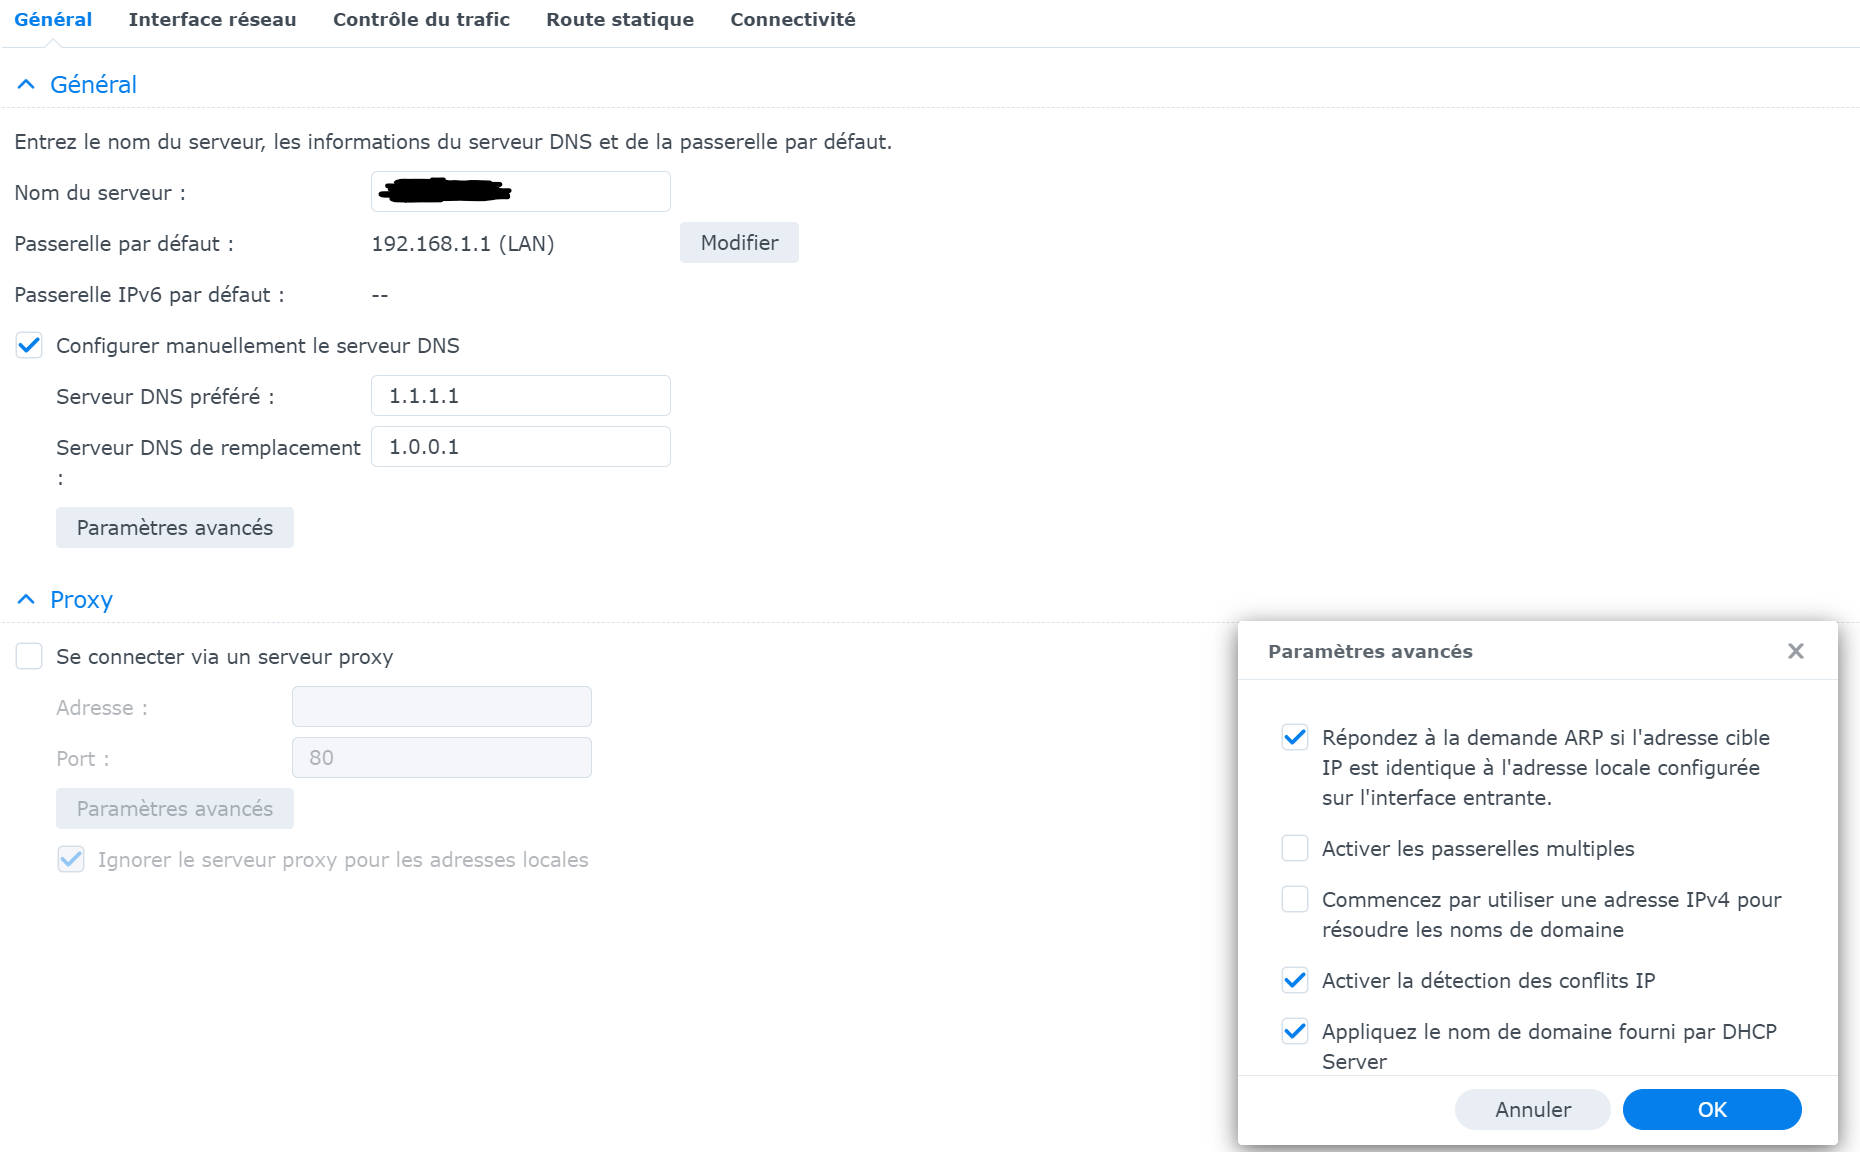
Task: Uncheck the DHCP Server domain name option
Action: click(1295, 1032)
